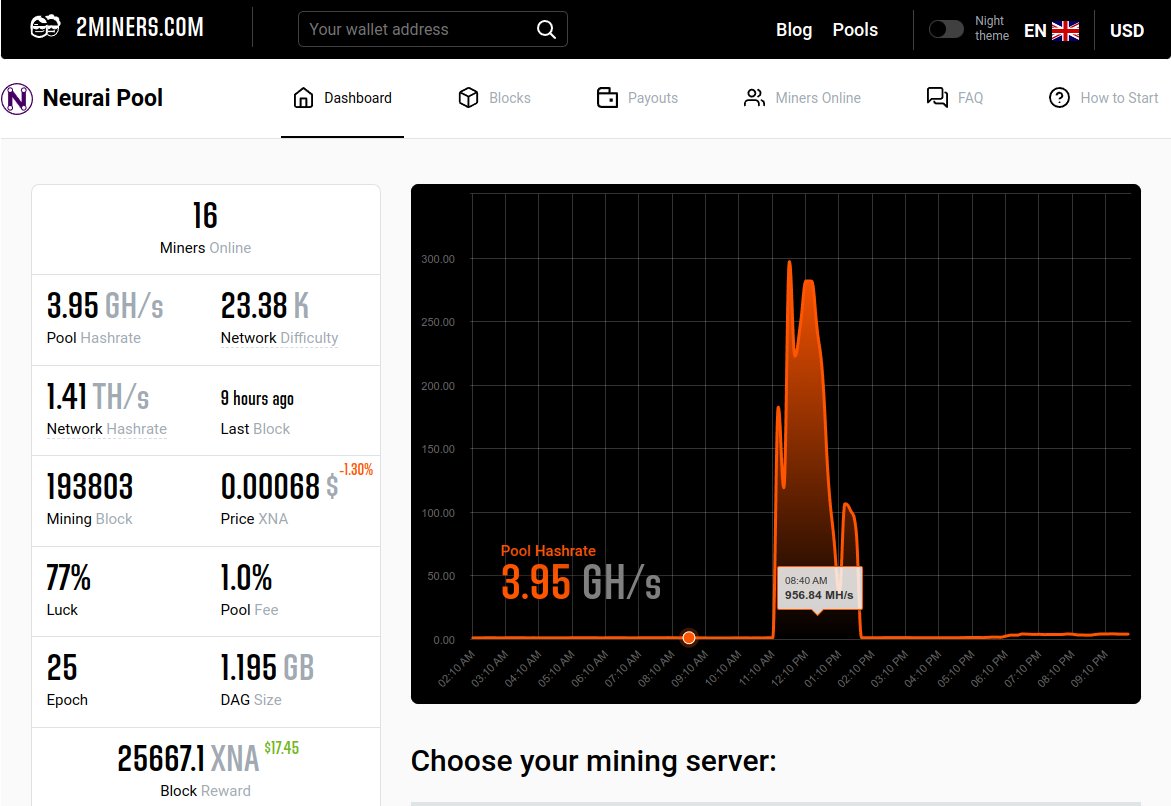Click the UK flag icon
This screenshot has height=806, width=1171.
pos(1065,31)
